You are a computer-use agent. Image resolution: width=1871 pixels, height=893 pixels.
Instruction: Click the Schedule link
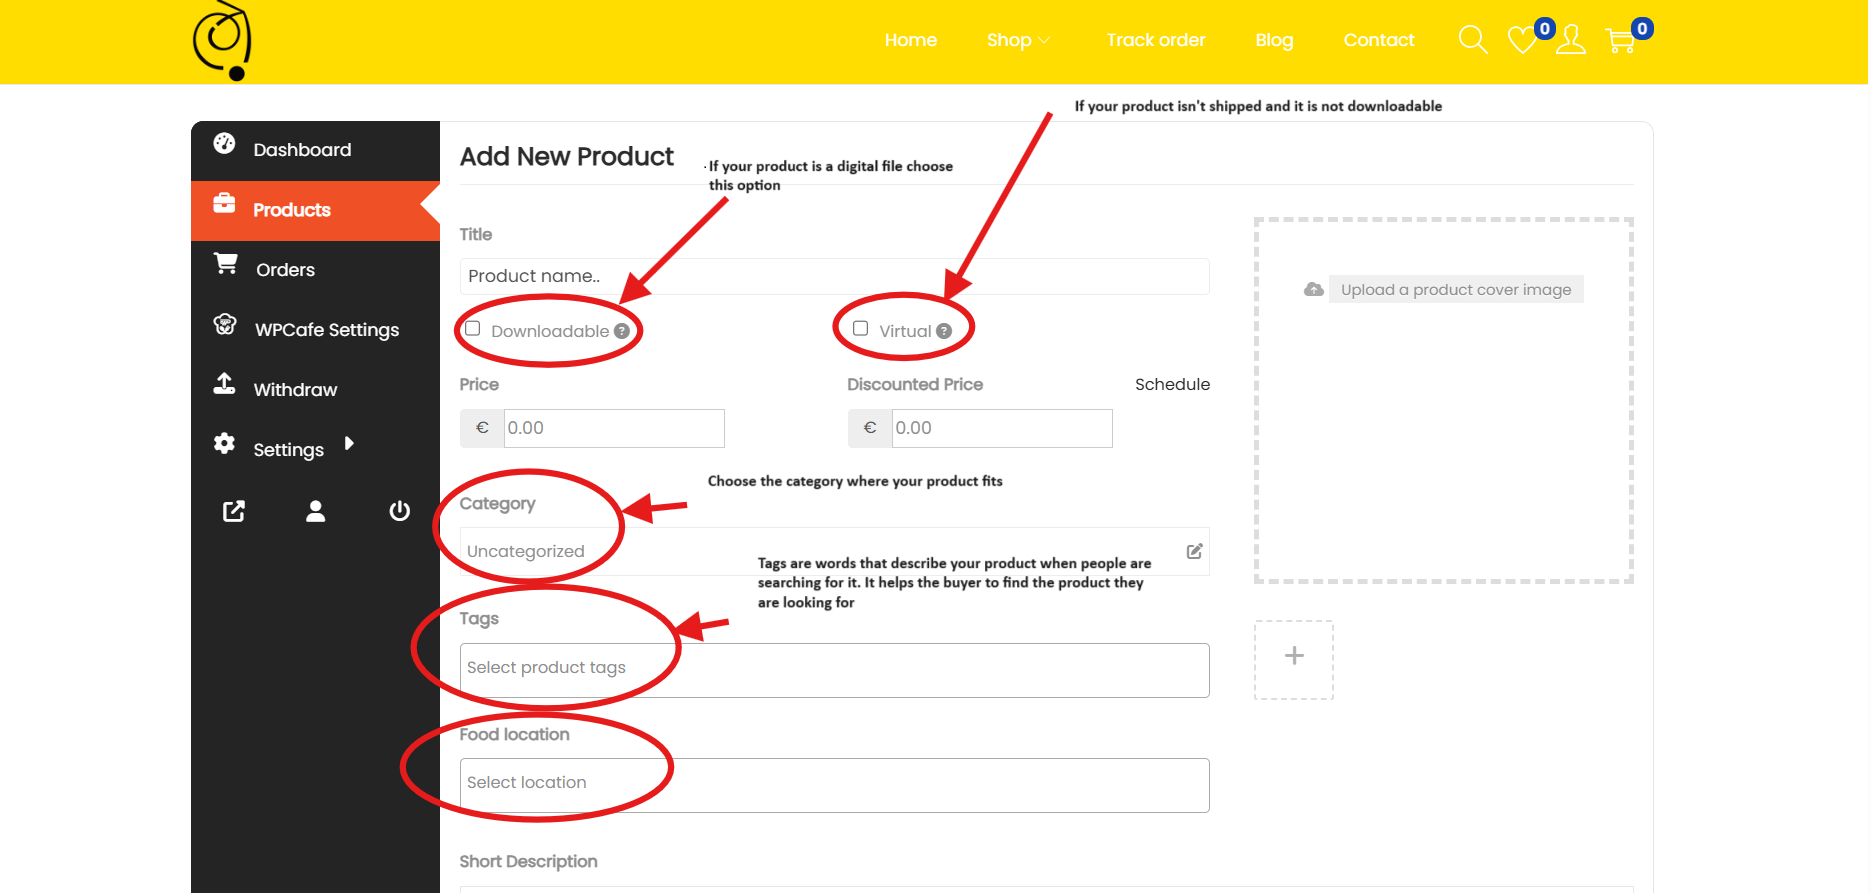pos(1172,384)
